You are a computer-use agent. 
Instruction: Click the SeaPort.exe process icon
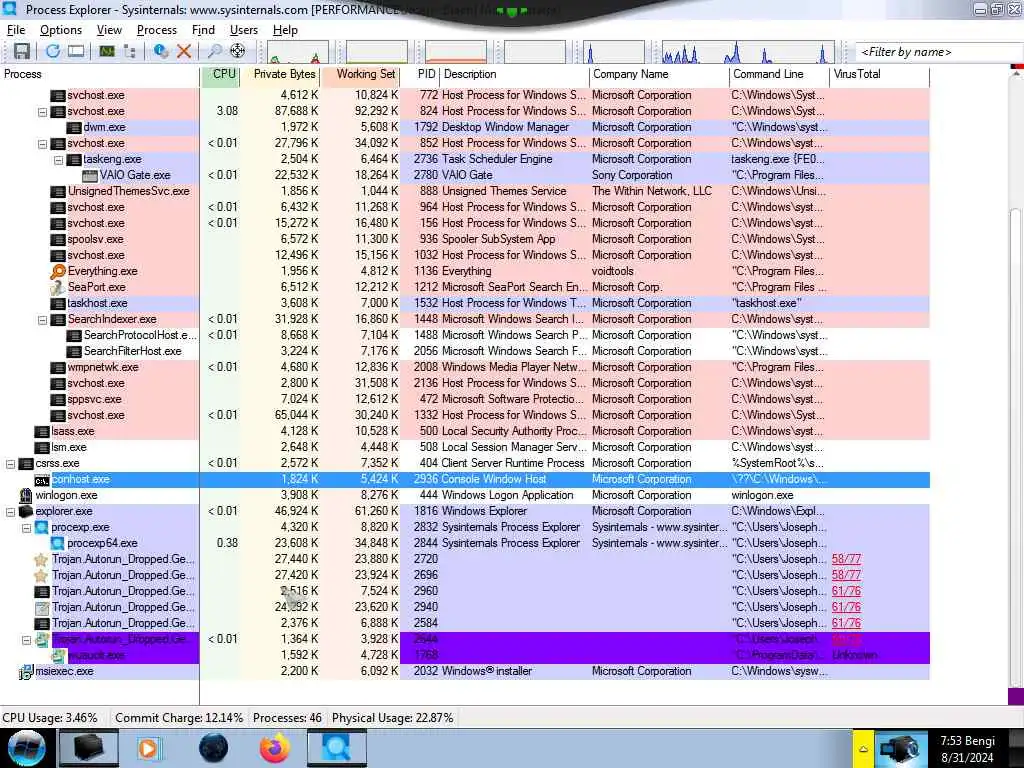click(x=58, y=287)
